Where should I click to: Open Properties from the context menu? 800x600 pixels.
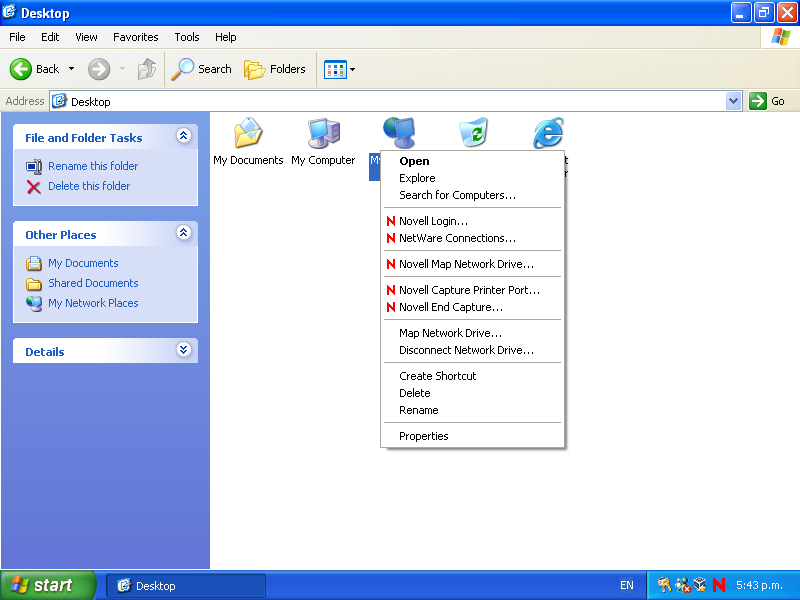tap(472, 436)
